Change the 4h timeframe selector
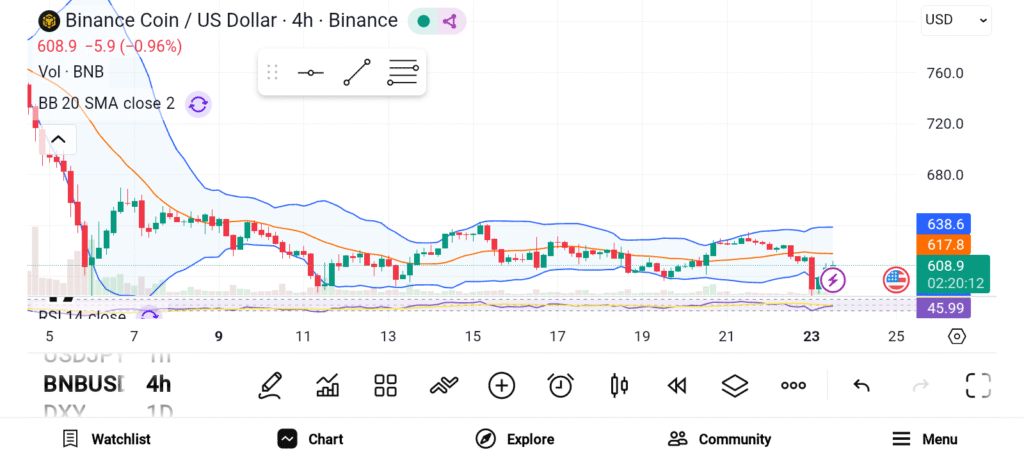1024x461 pixels. 158,384
